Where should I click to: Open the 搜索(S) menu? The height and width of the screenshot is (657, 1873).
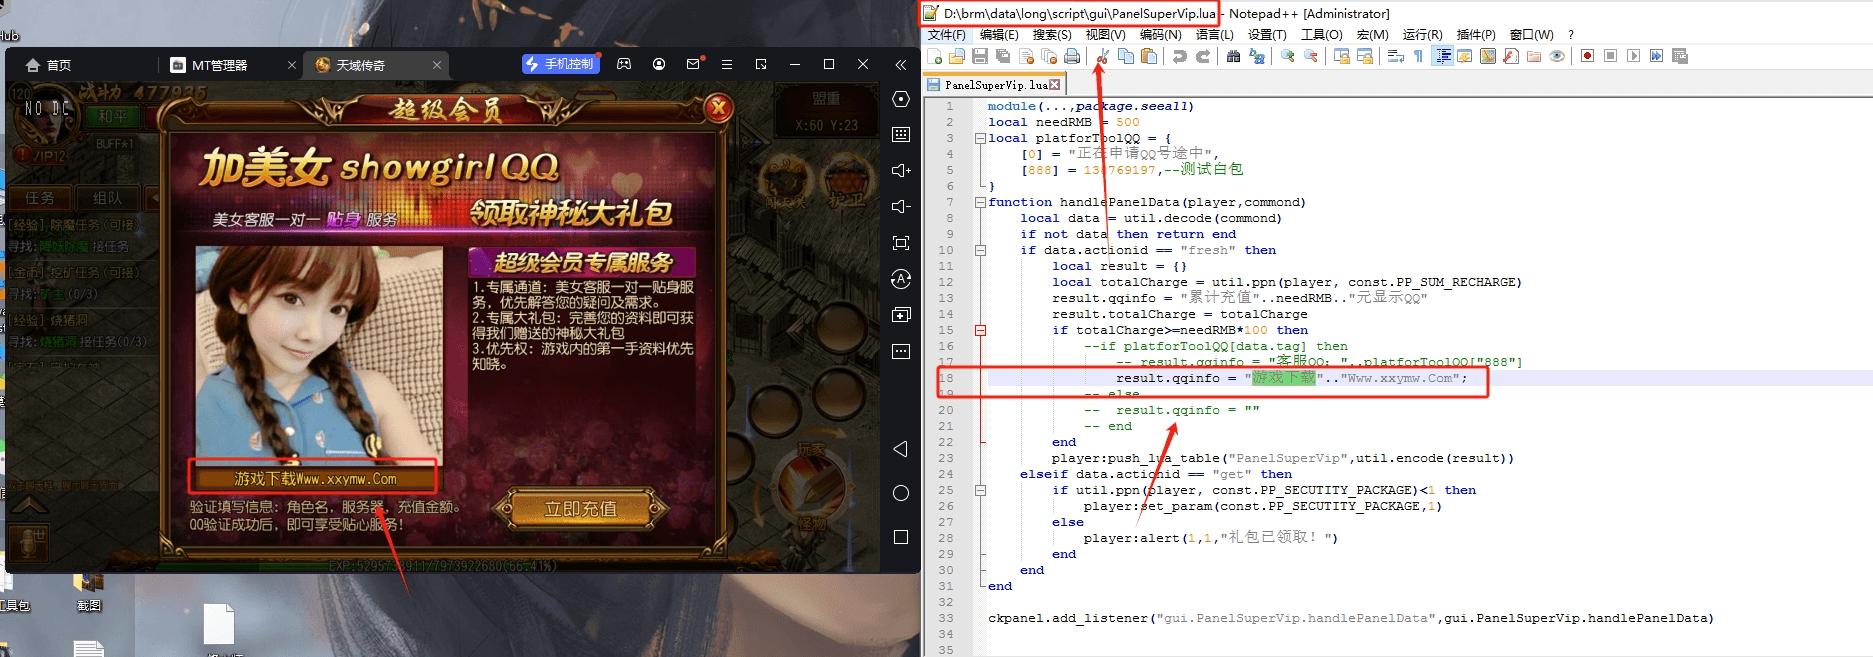1052,34
